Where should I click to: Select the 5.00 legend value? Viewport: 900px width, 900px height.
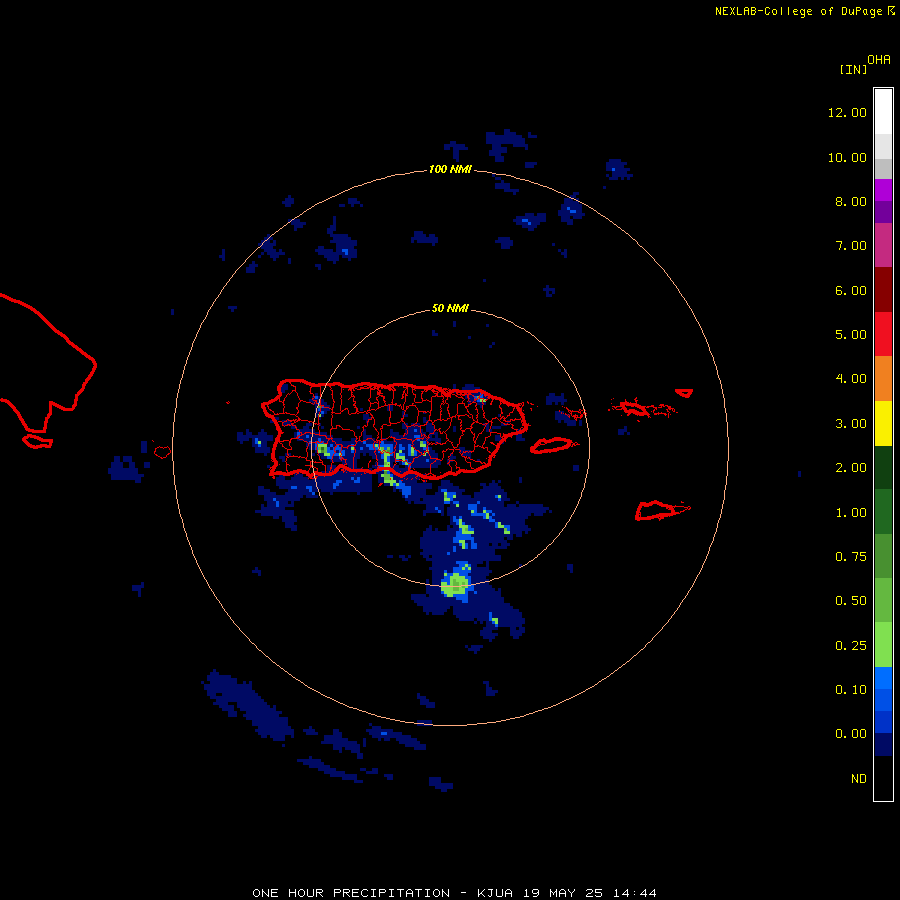pyautogui.click(x=851, y=335)
